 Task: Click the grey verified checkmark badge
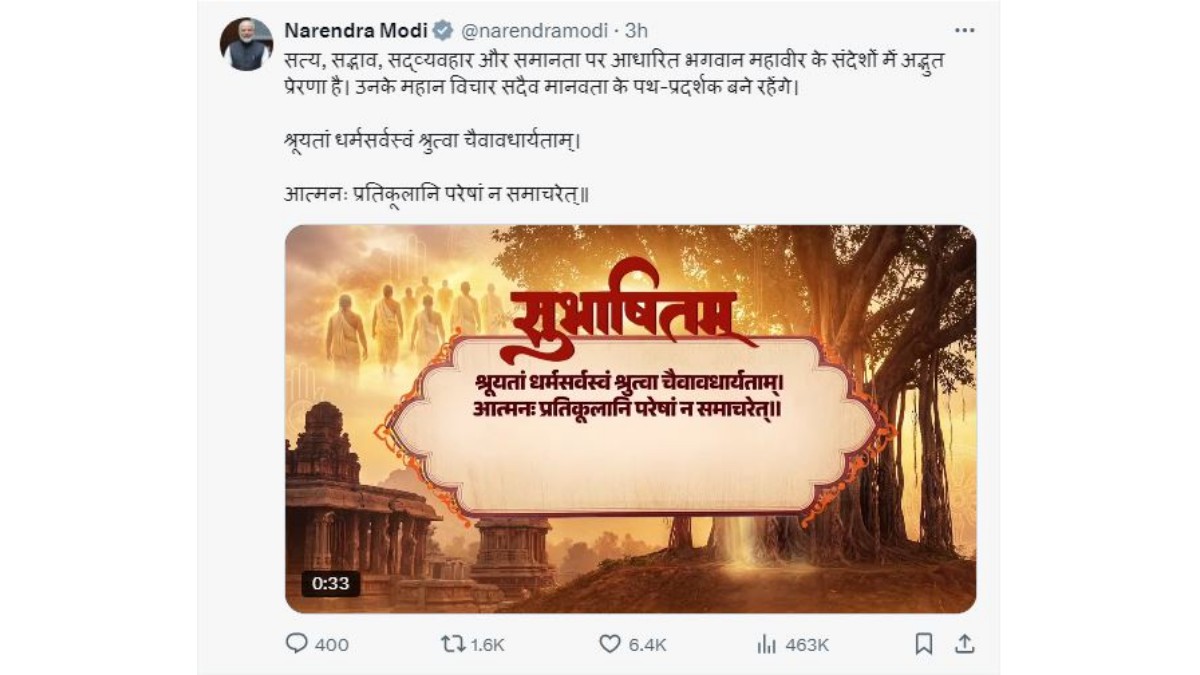point(443,30)
